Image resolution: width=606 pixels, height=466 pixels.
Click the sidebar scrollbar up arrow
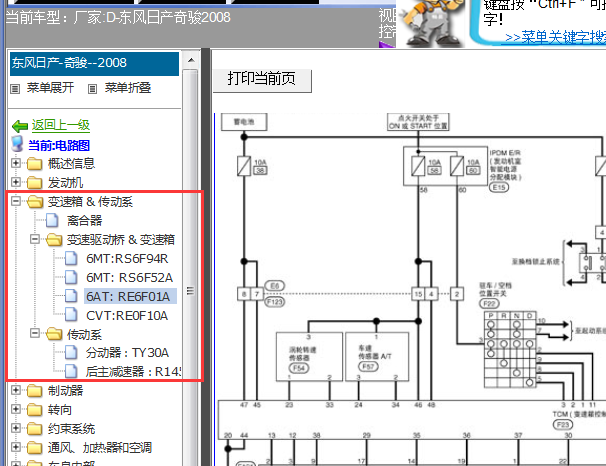coord(191,60)
